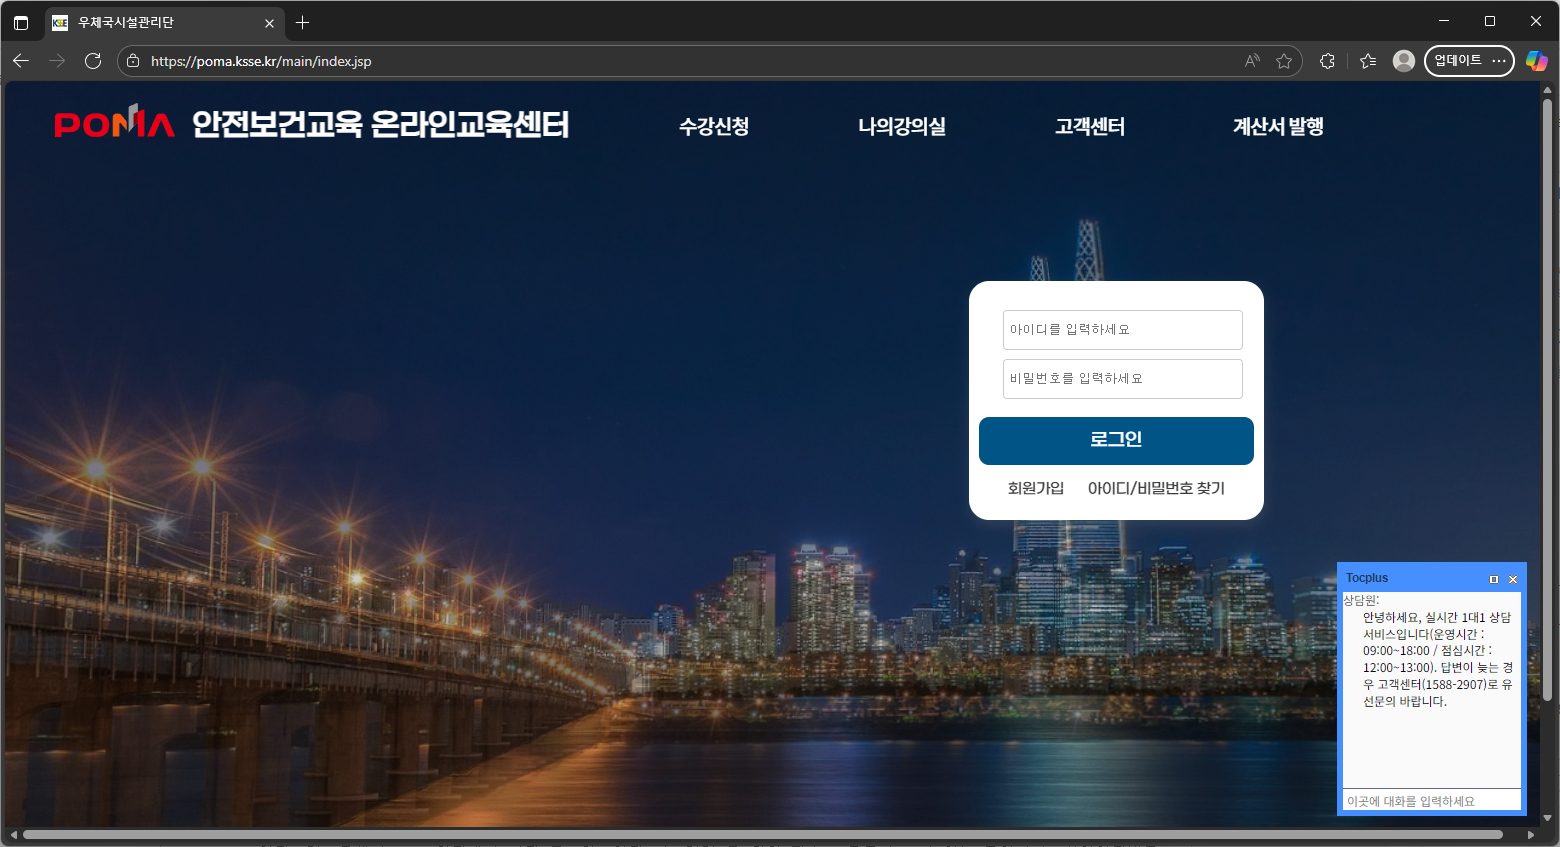Open the browser extensions puzzle icon
This screenshot has height=847, width=1560.
tap(1327, 61)
